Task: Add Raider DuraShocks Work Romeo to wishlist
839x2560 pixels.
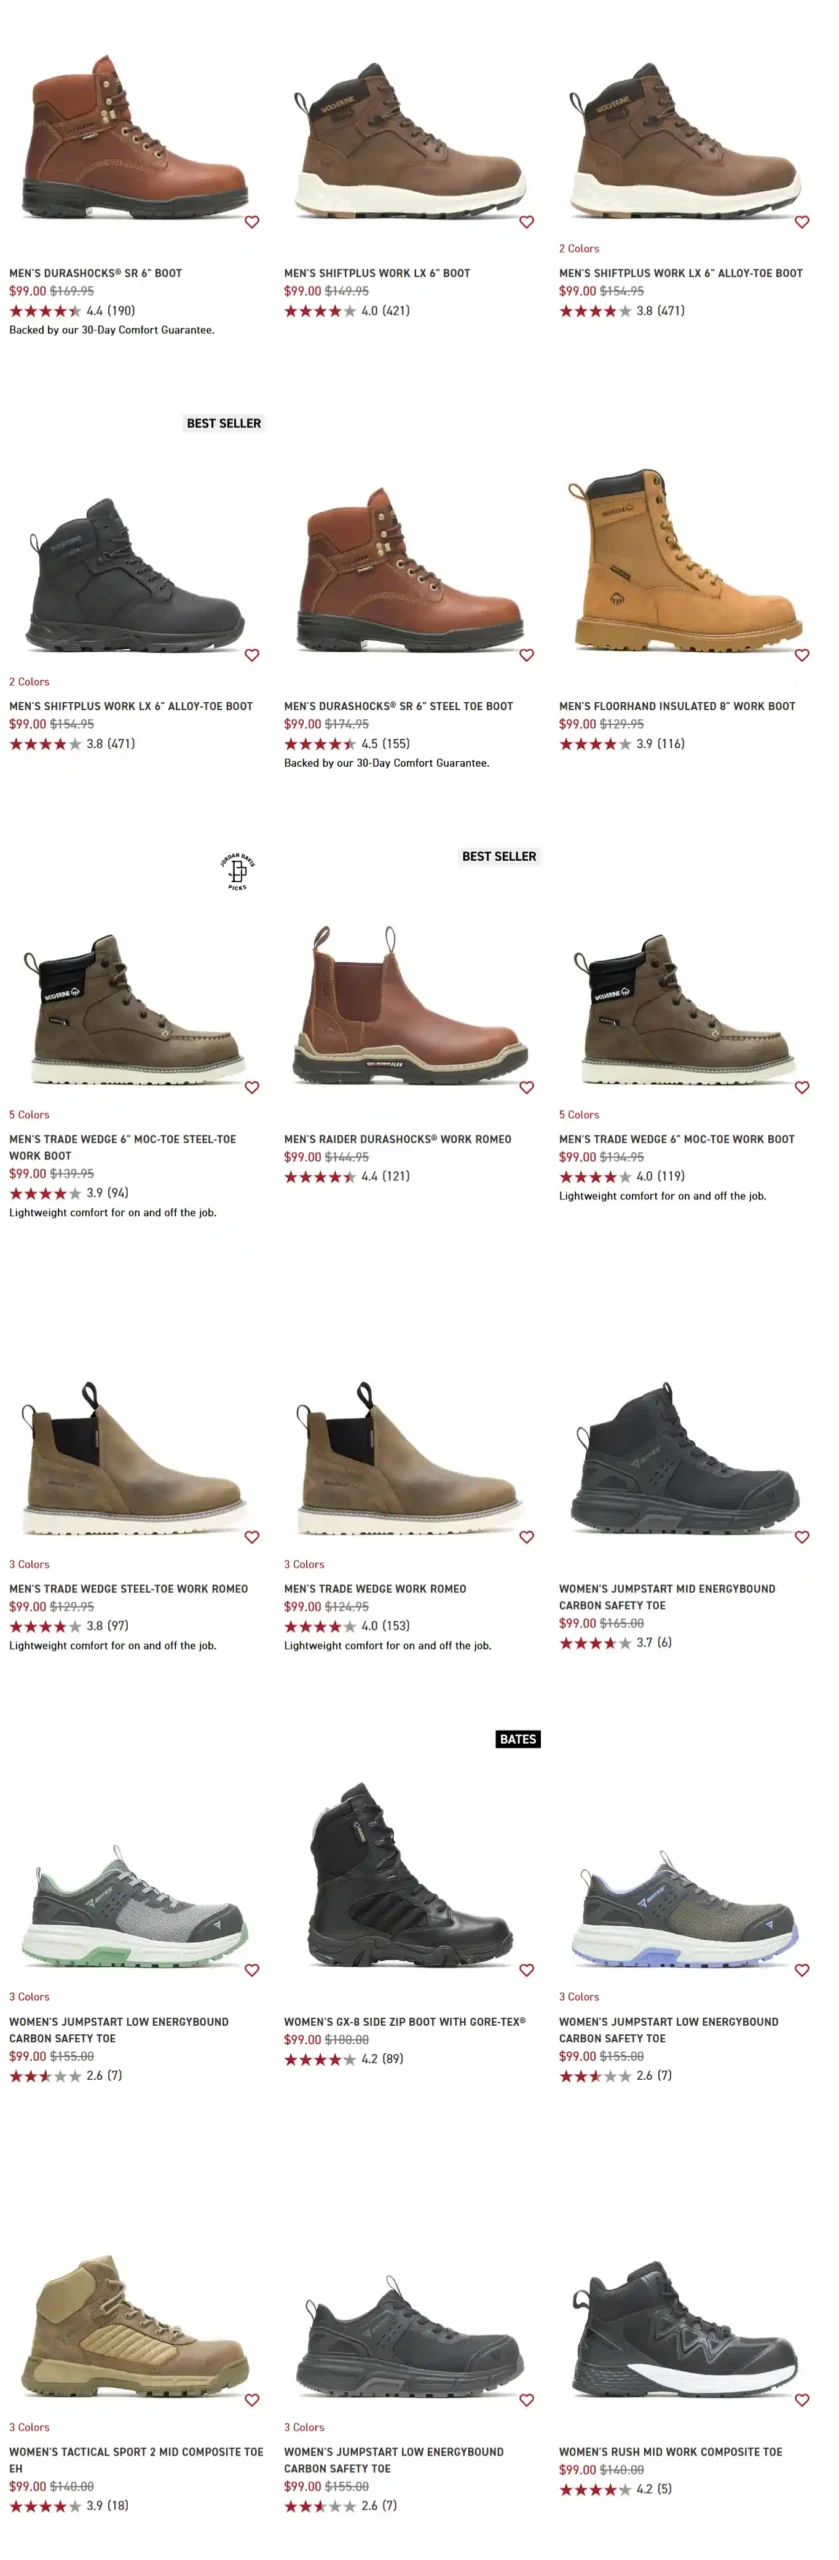Action: pyautogui.click(x=527, y=1087)
